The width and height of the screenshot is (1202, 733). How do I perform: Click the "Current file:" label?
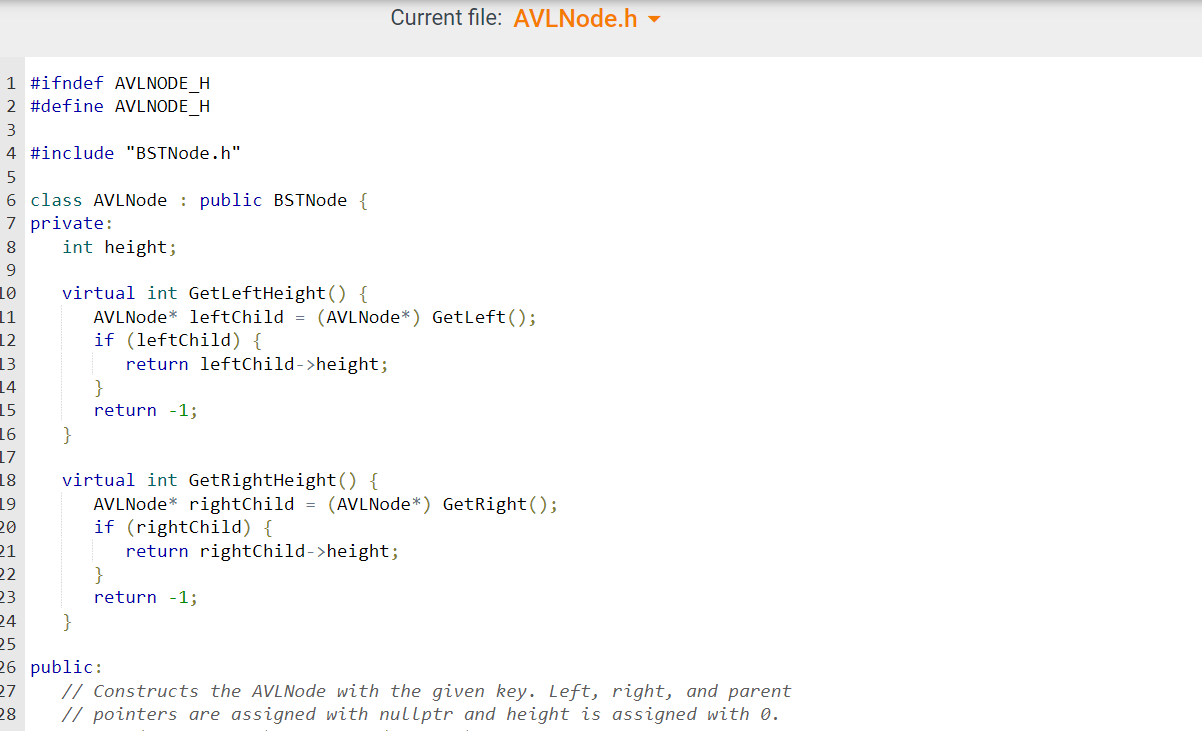pos(446,17)
